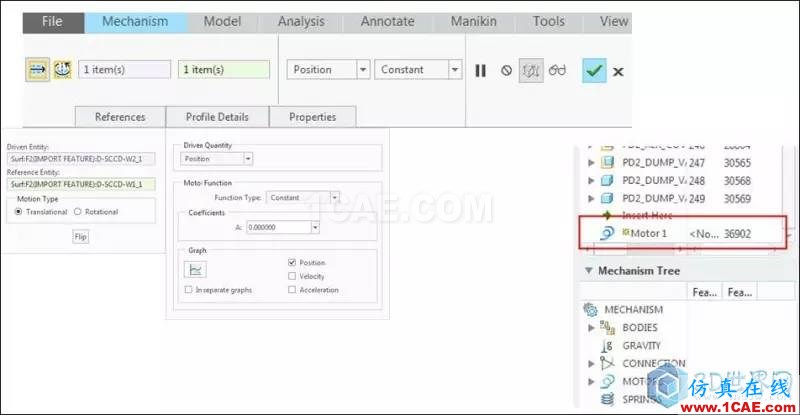The width and height of the screenshot is (800, 415).
Task: Open the Position dropdown in the ribbon
Action: click(x=363, y=69)
